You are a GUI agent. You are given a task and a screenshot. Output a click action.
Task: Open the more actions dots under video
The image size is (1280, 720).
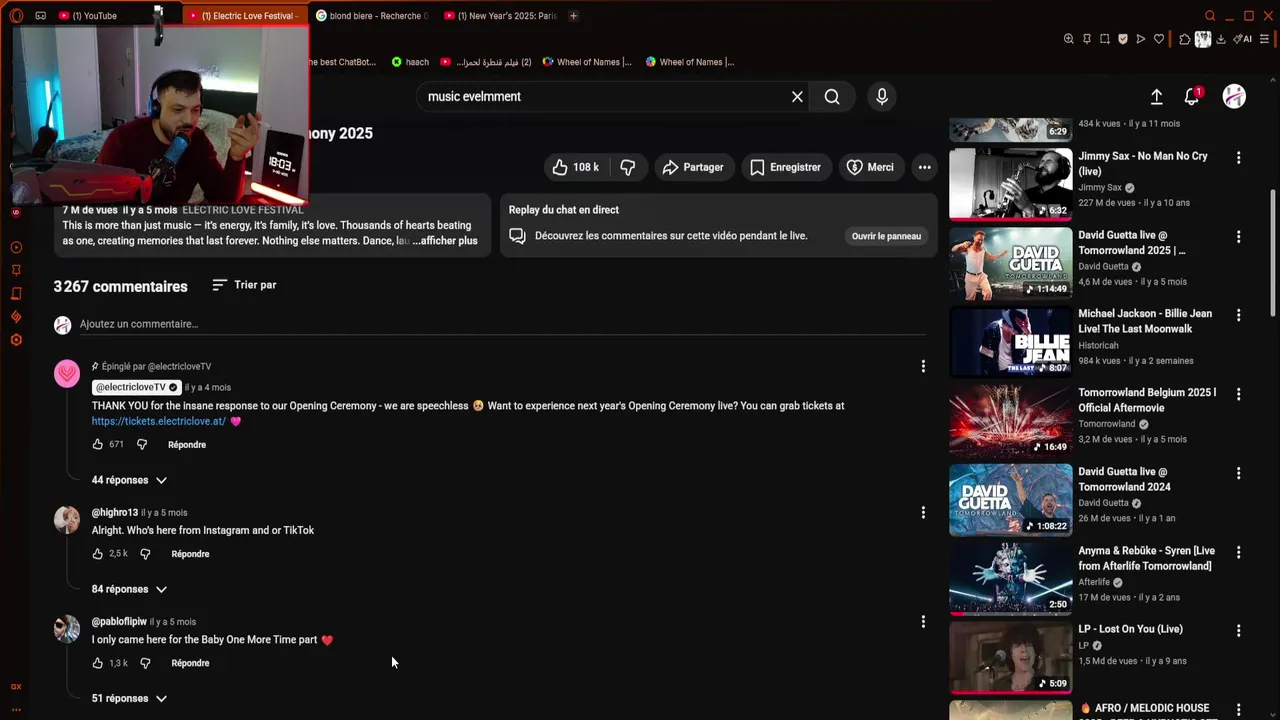coord(924,168)
